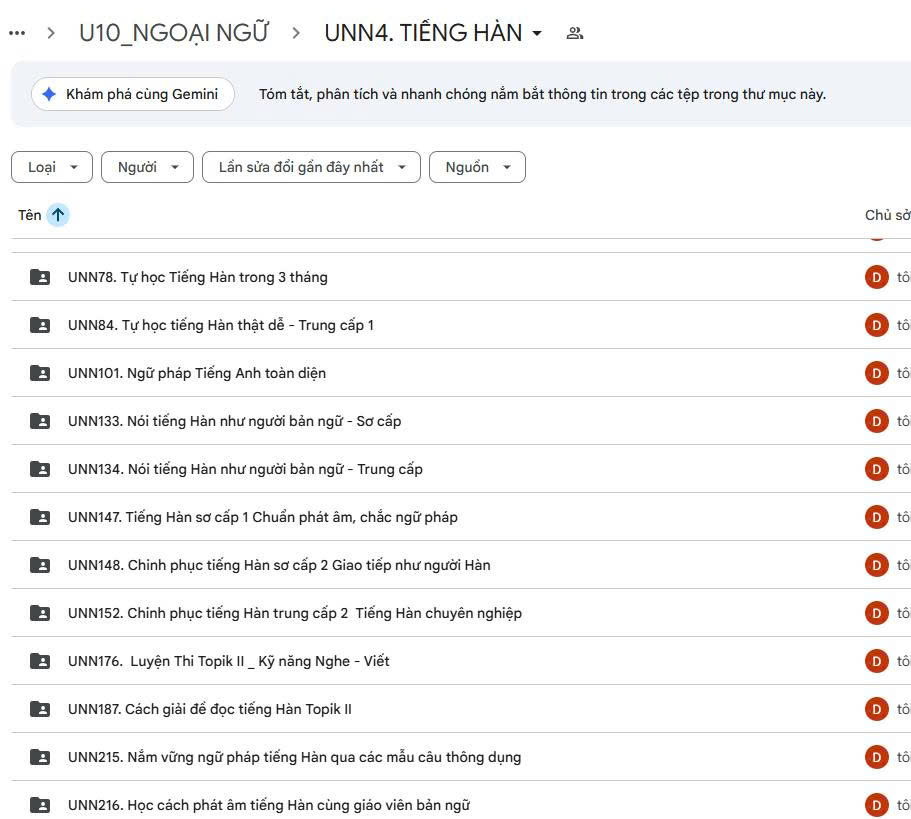Click owner avatar D in UNN147 row
This screenshot has height=819, width=911.
tap(877, 517)
